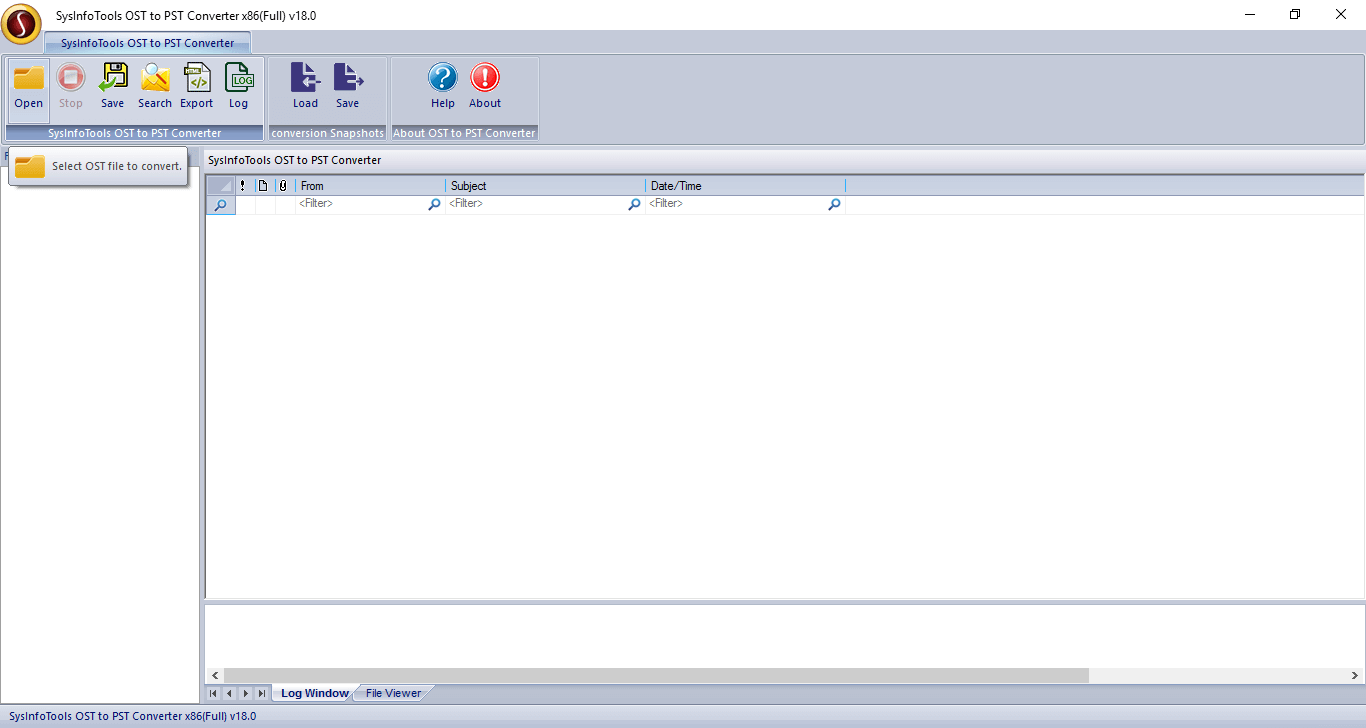
Task: Launch the Search tool
Action: coord(155,87)
